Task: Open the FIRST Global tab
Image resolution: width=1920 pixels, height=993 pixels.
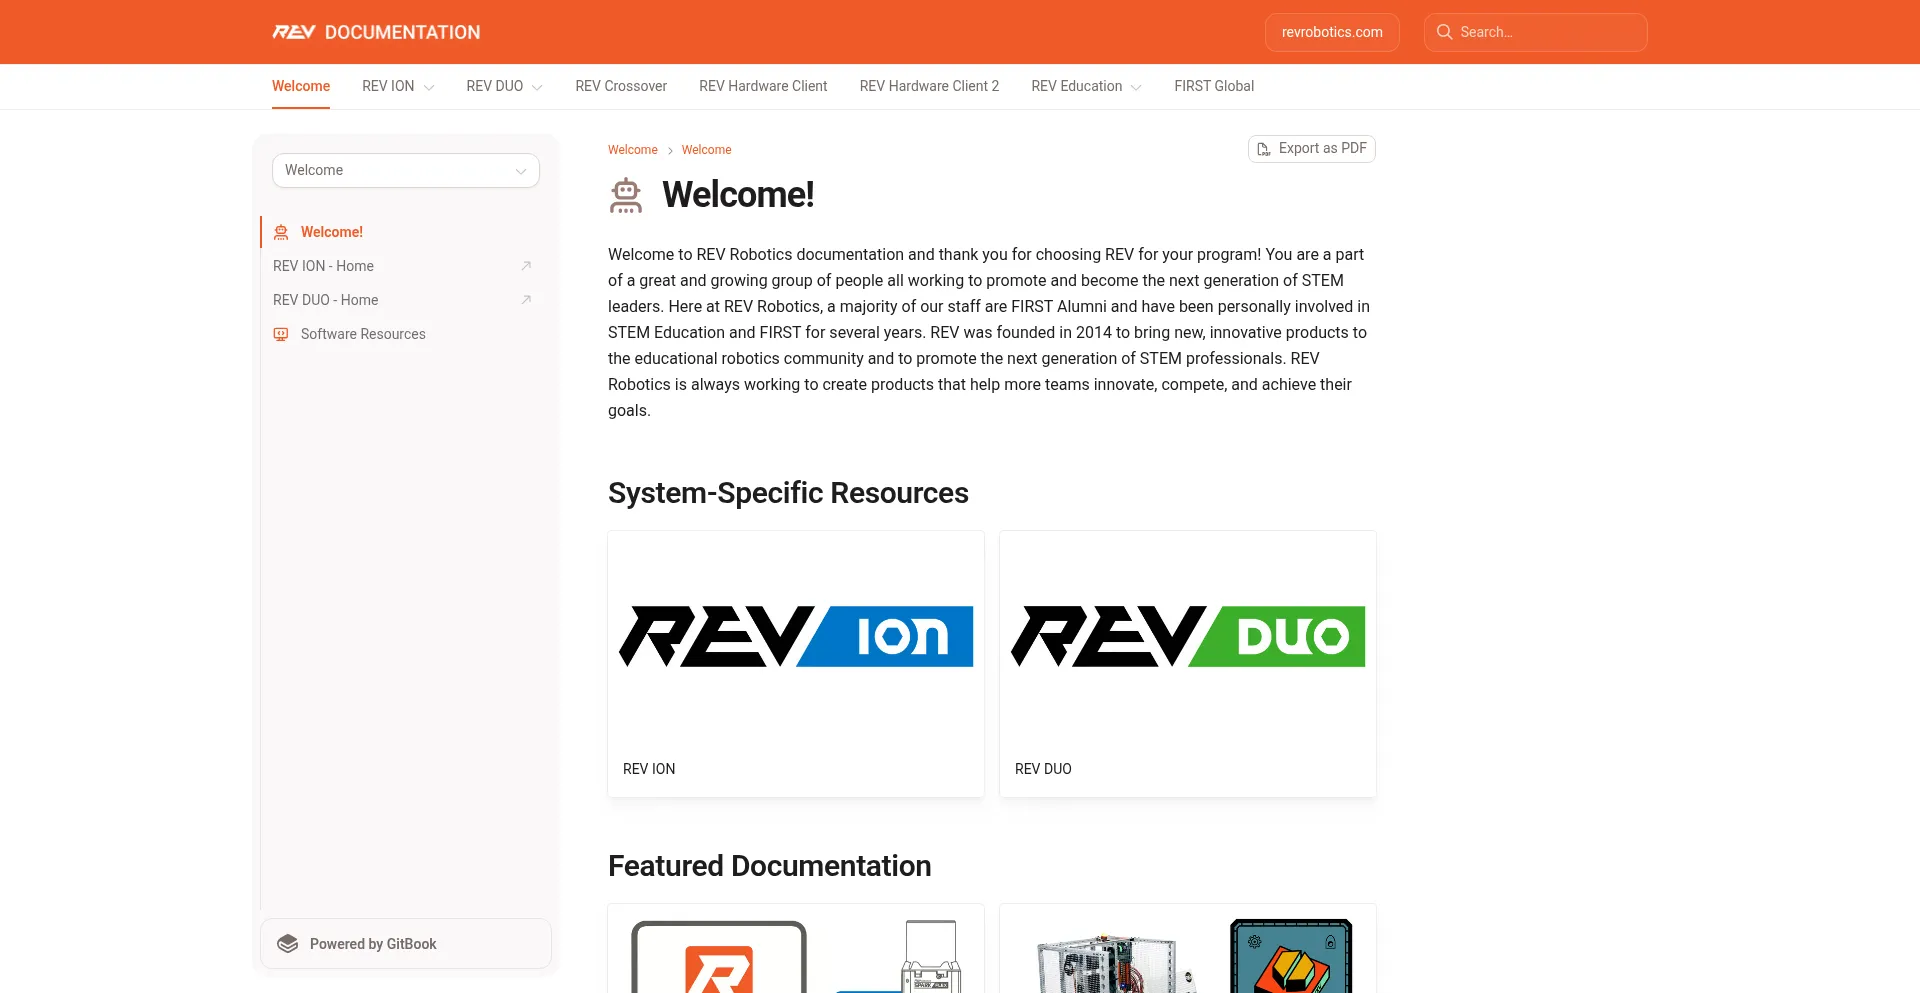Action: point(1214,86)
